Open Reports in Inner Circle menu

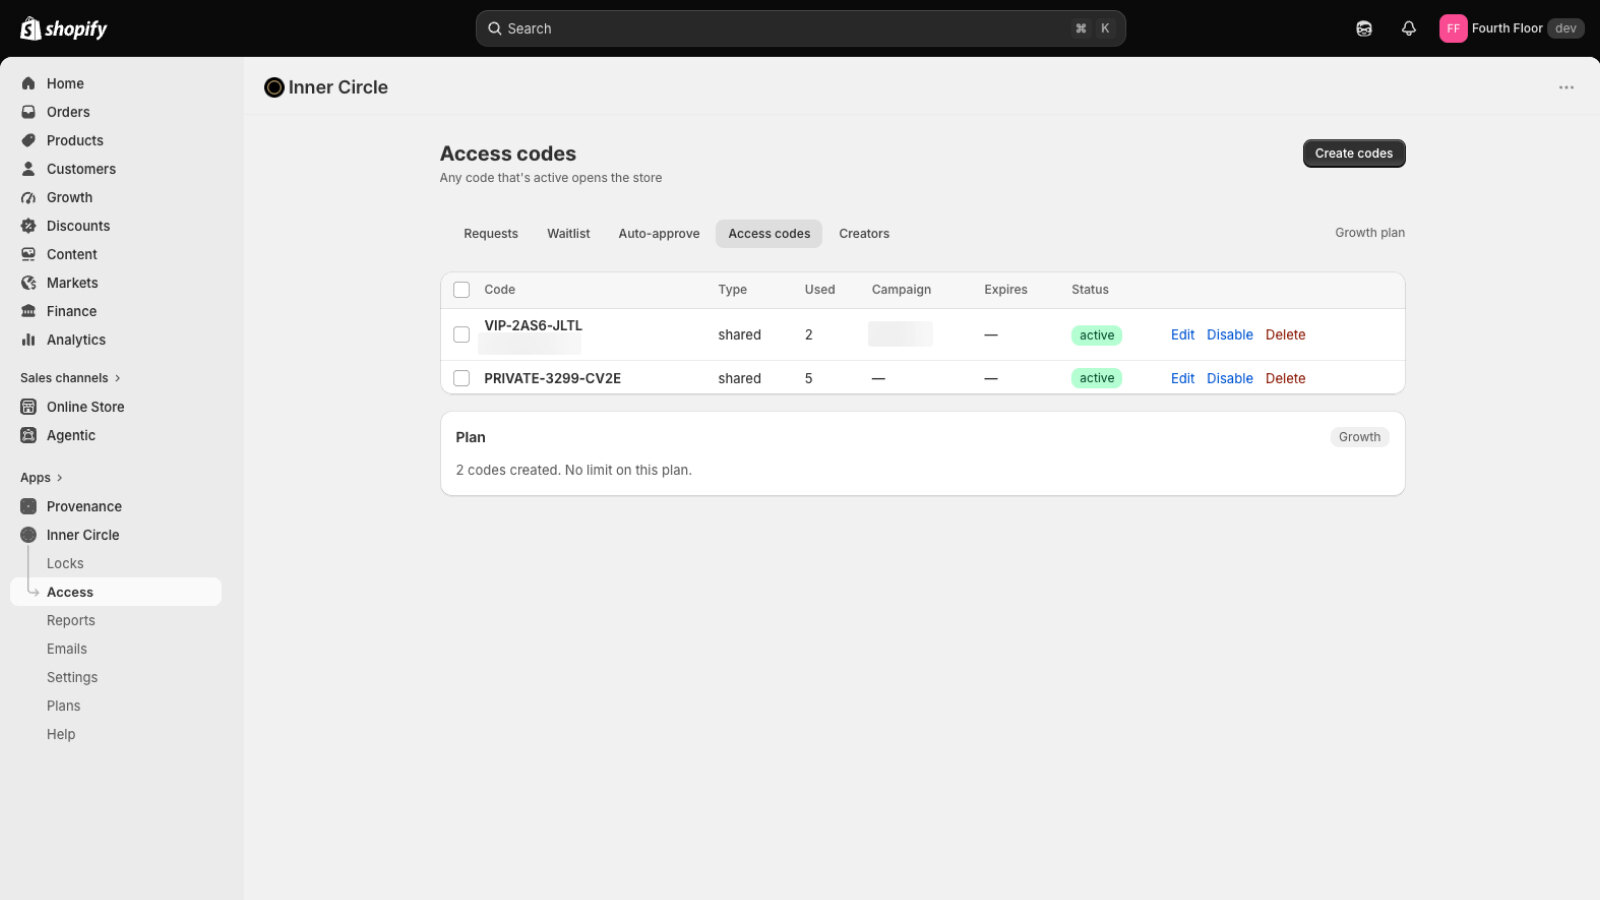pos(71,621)
